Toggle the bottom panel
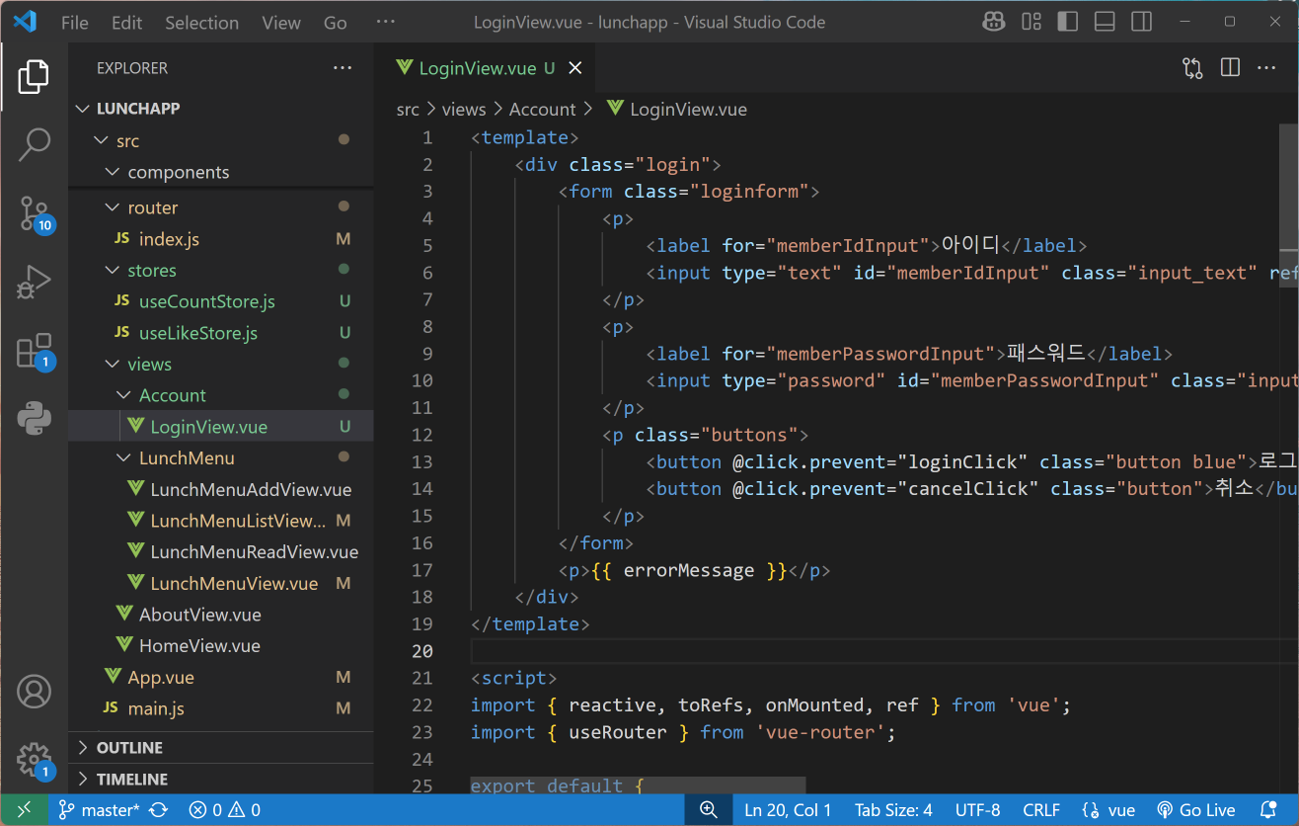Image resolution: width=1299 pixels, height=826 pixels. tap(1105, 22)
